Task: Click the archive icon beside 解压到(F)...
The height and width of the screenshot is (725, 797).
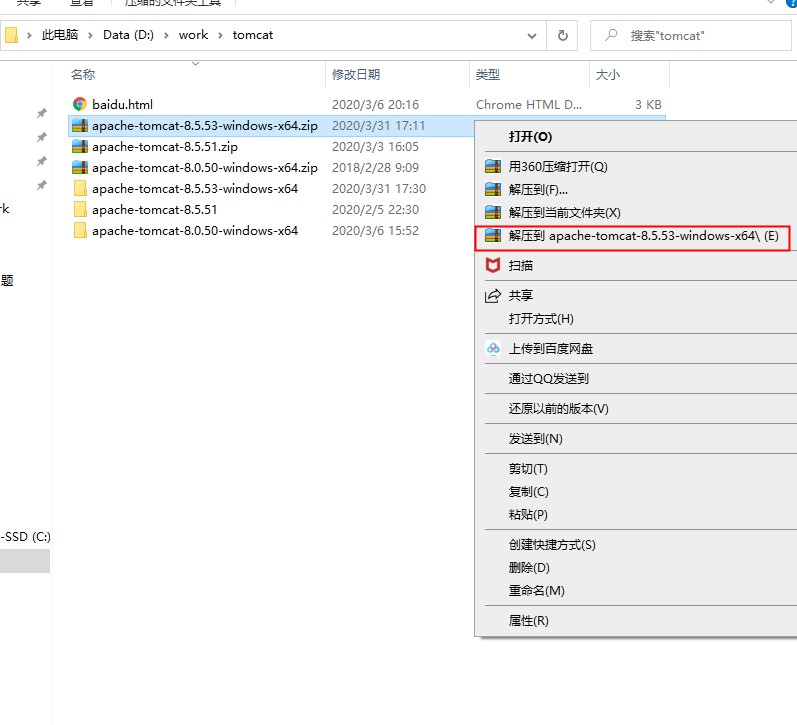Action: coord(493,189)
